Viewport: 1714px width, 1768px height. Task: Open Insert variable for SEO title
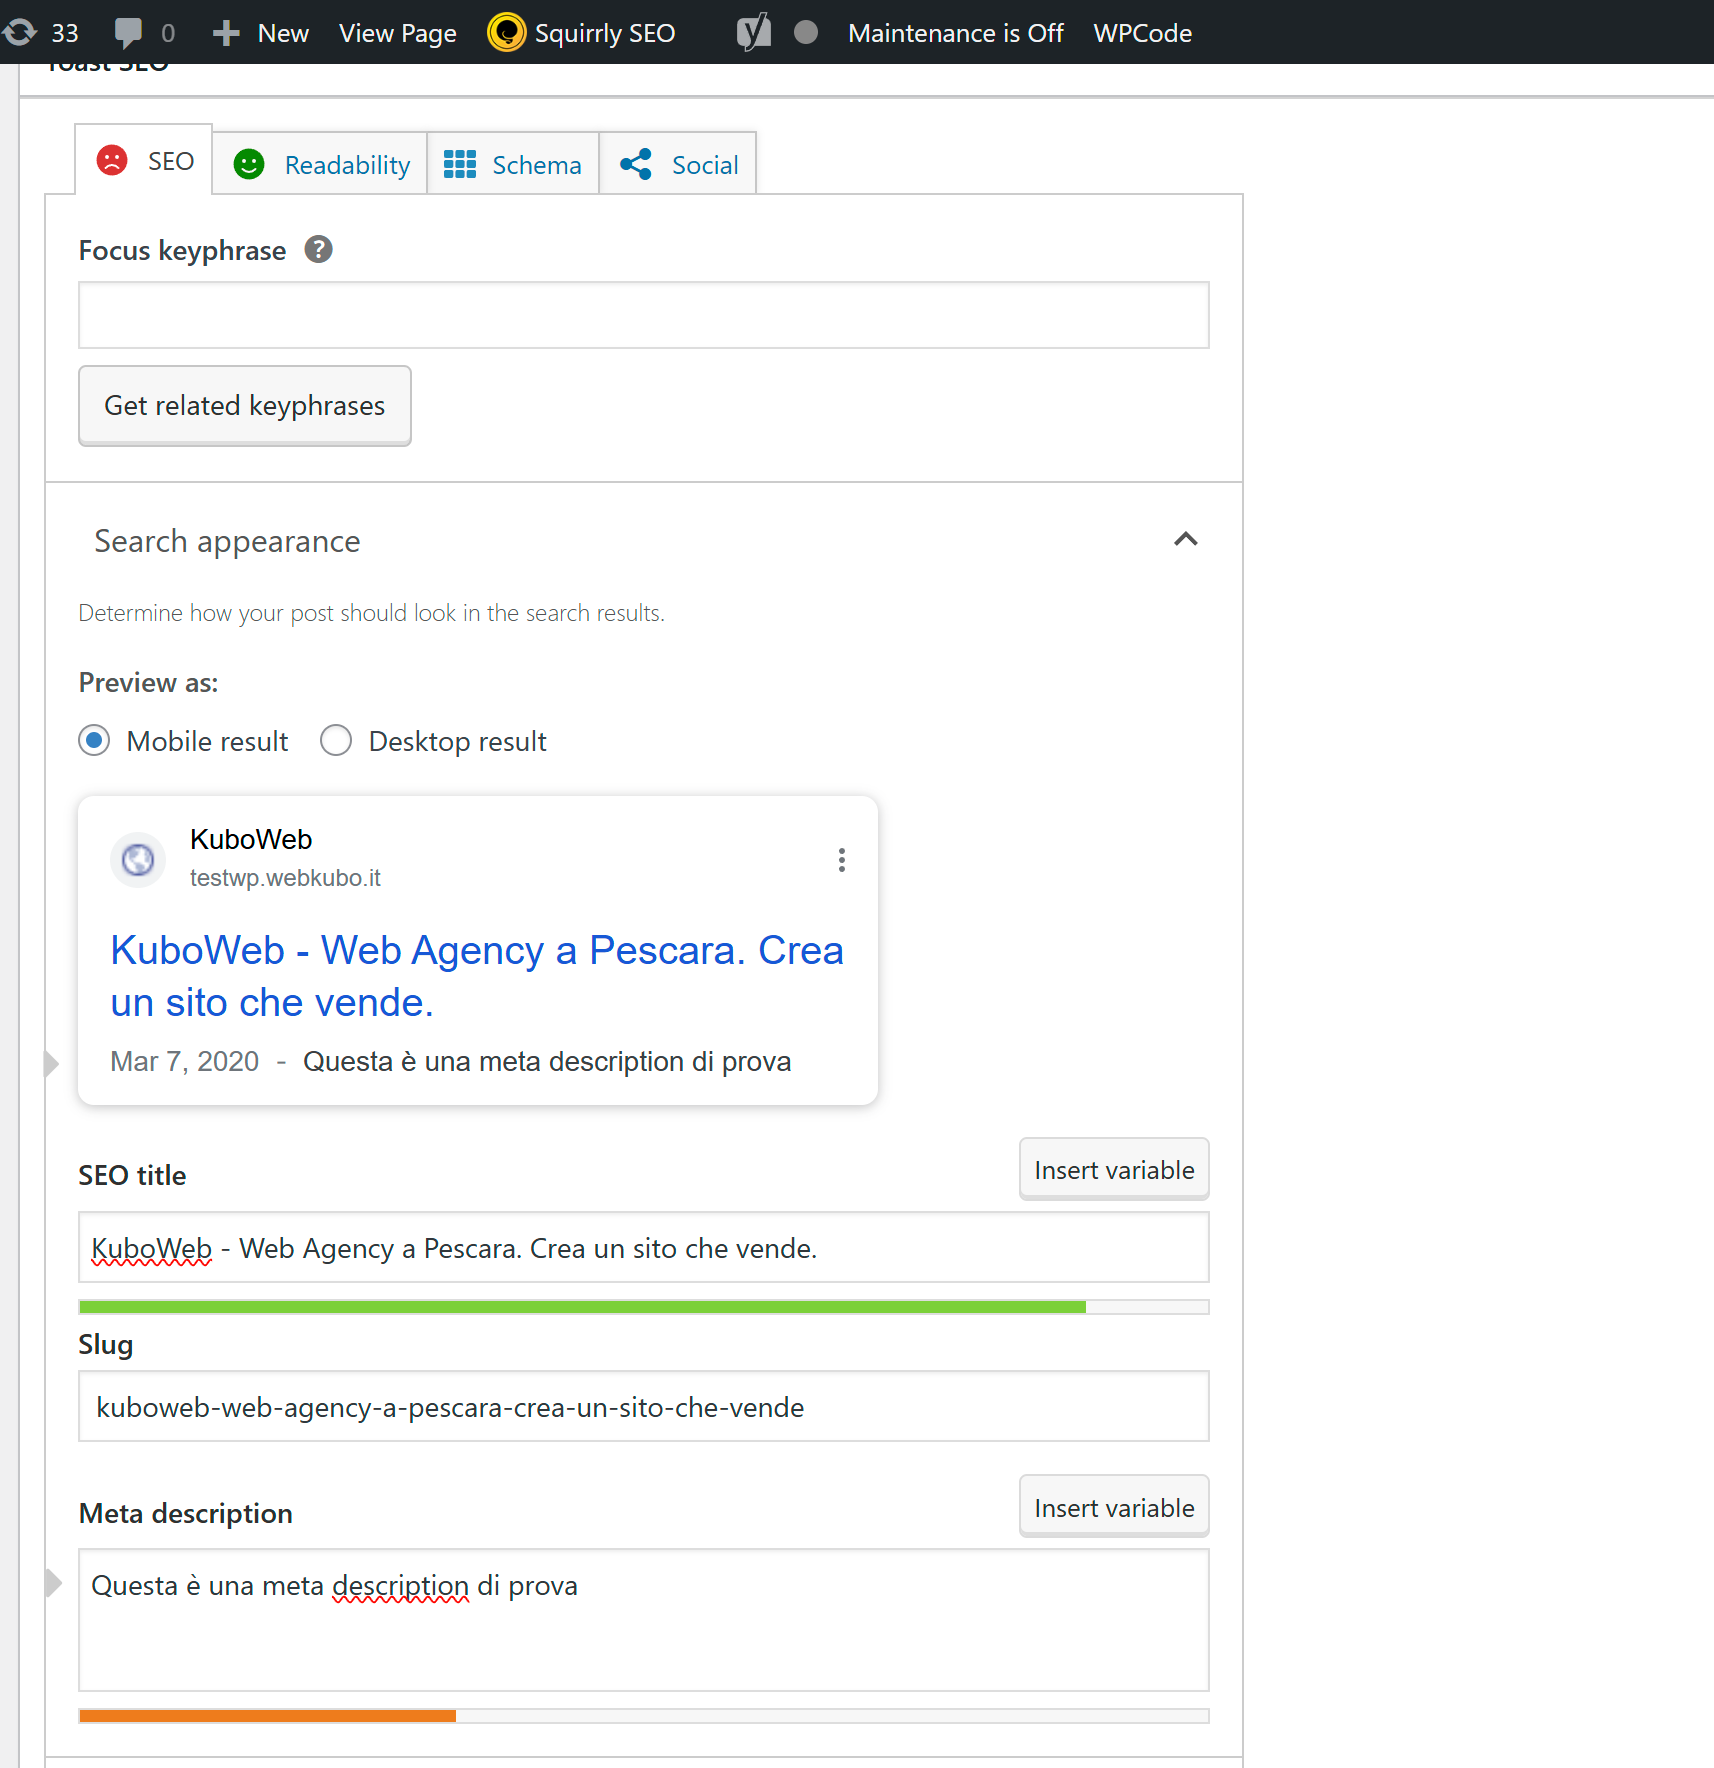tap(1113, 1170)
